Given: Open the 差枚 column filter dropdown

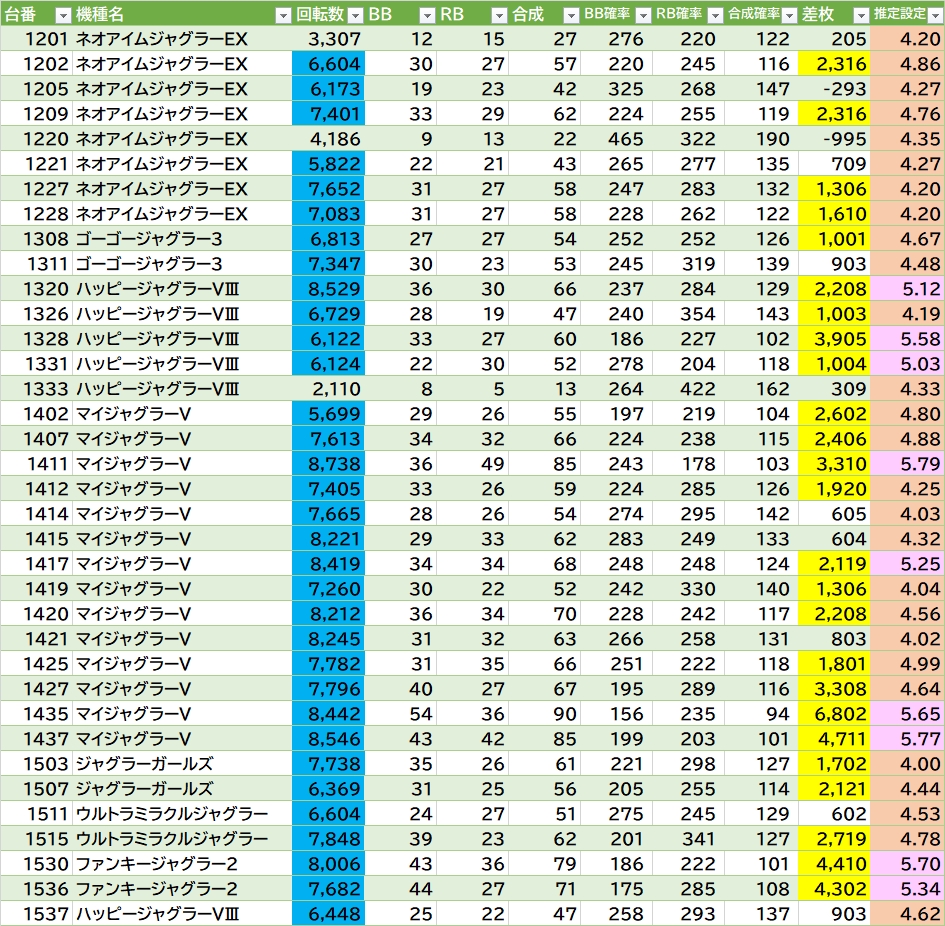Looking at the screenshot, I should tap(861, 16).
